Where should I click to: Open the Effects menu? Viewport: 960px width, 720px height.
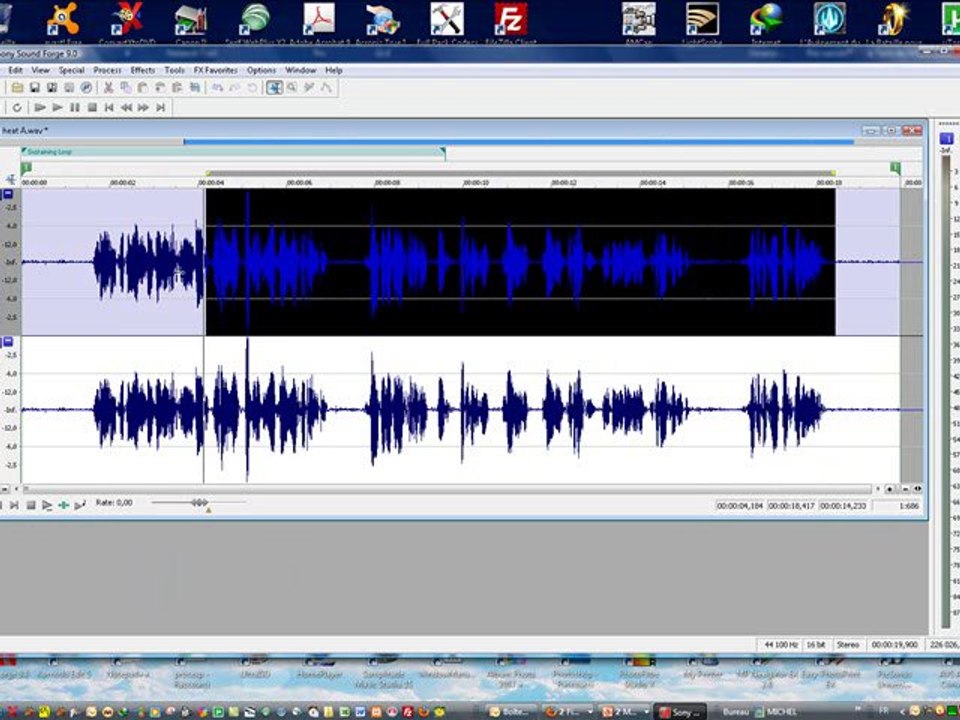[x=143, y=70]
